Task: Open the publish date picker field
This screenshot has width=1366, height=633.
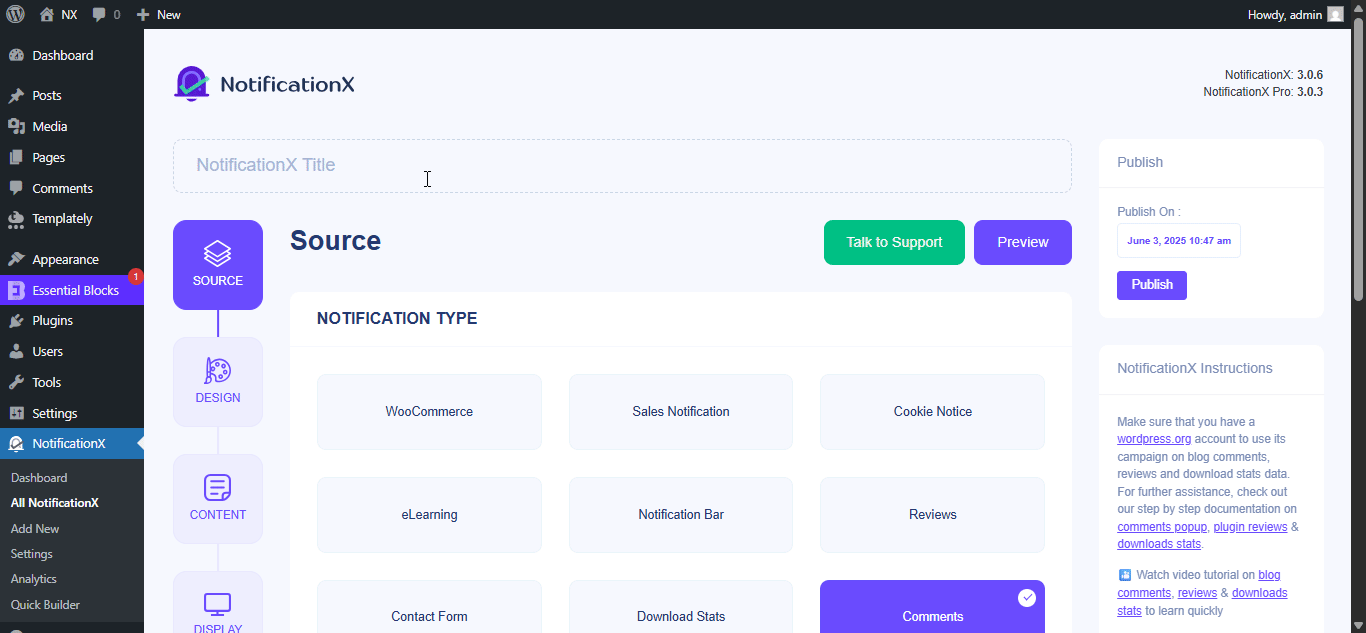Action: click(1179, 241)
